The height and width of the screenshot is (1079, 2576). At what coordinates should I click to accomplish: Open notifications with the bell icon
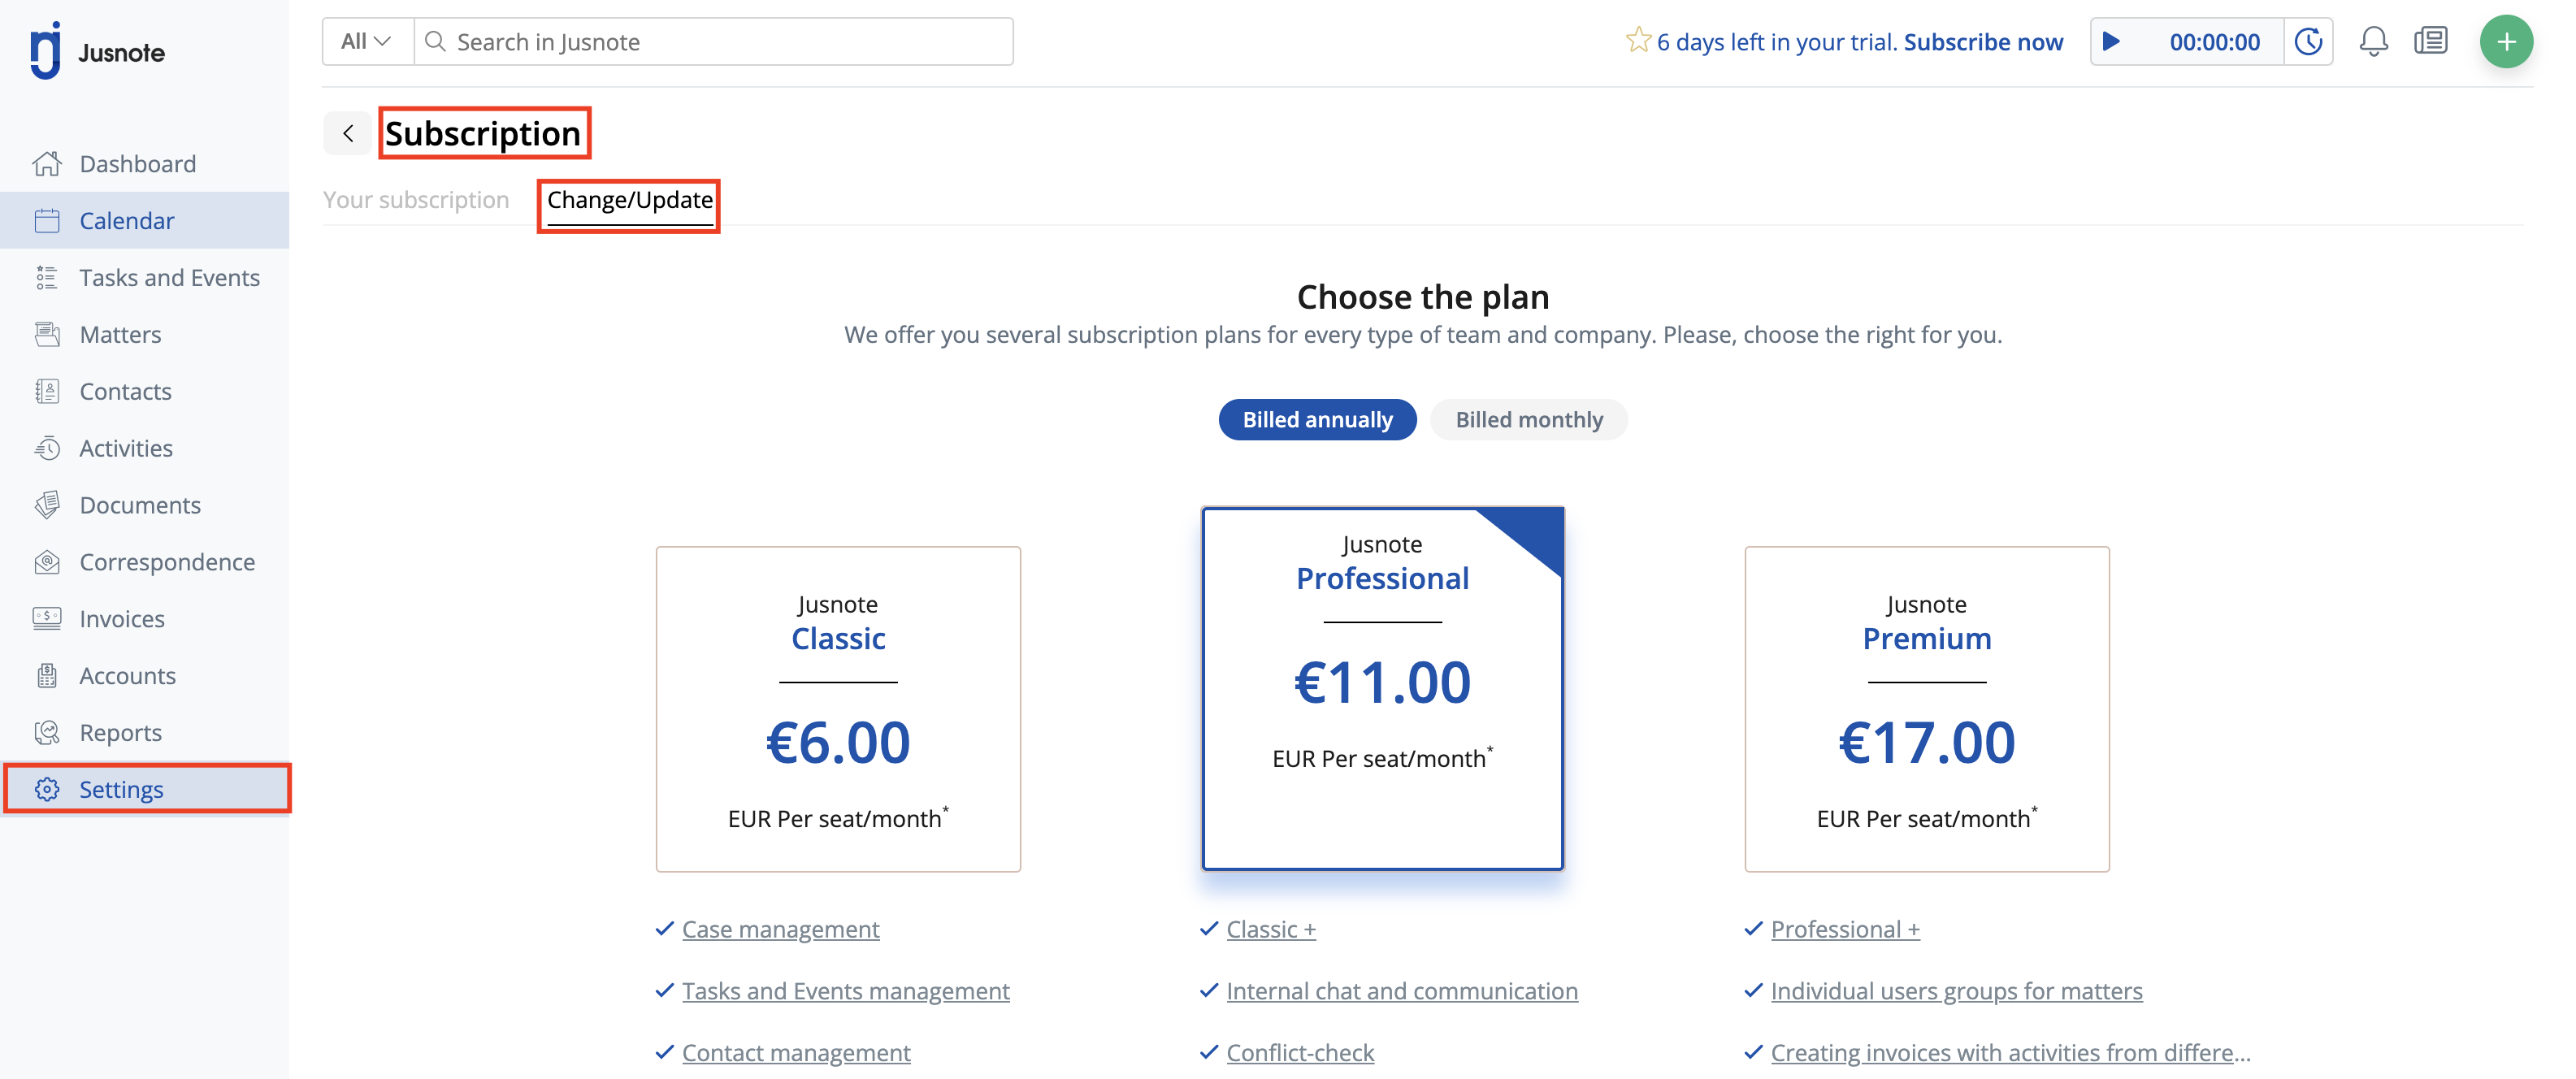pyautogui.click(x=2373, y=41)
